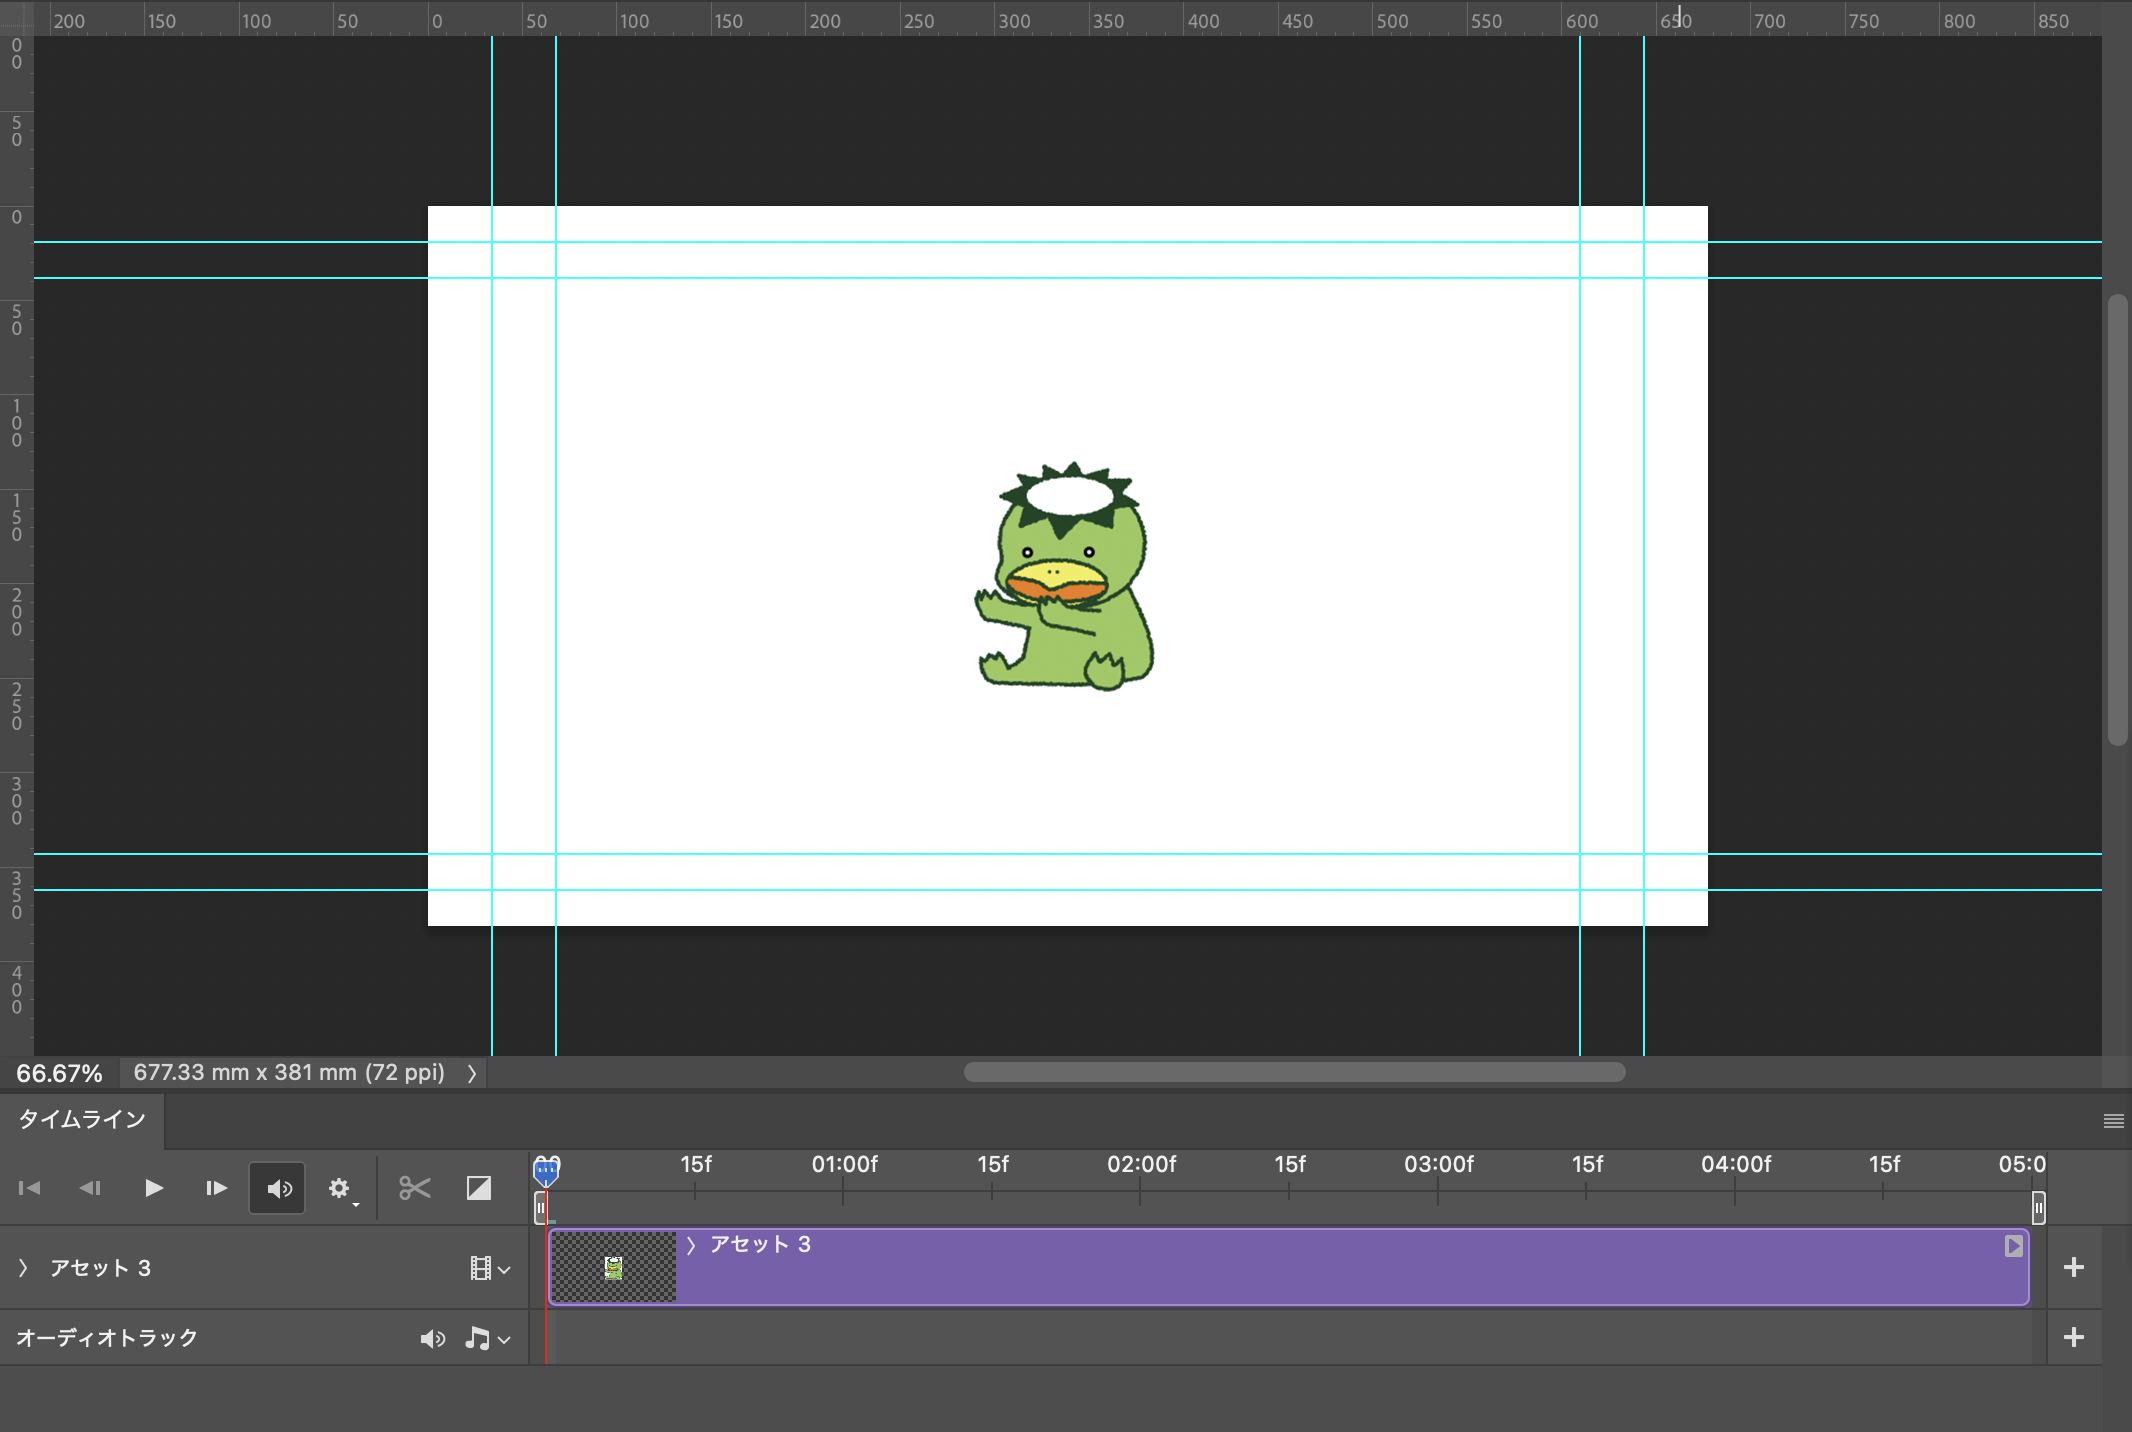Play the timeline animation
Screen dimensions: 2132x1432
pos(153,1188)
